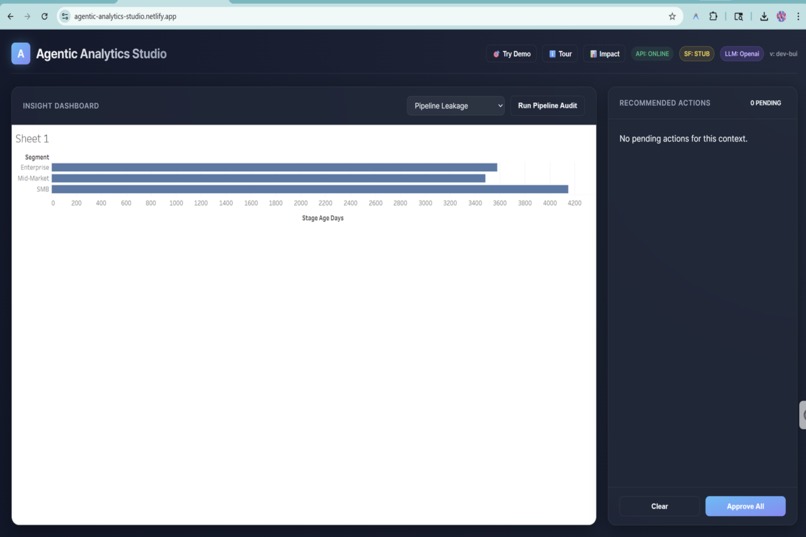Select the SMB bar in the chart
Viewport: 806px width, 537px height.
[310, 189]
